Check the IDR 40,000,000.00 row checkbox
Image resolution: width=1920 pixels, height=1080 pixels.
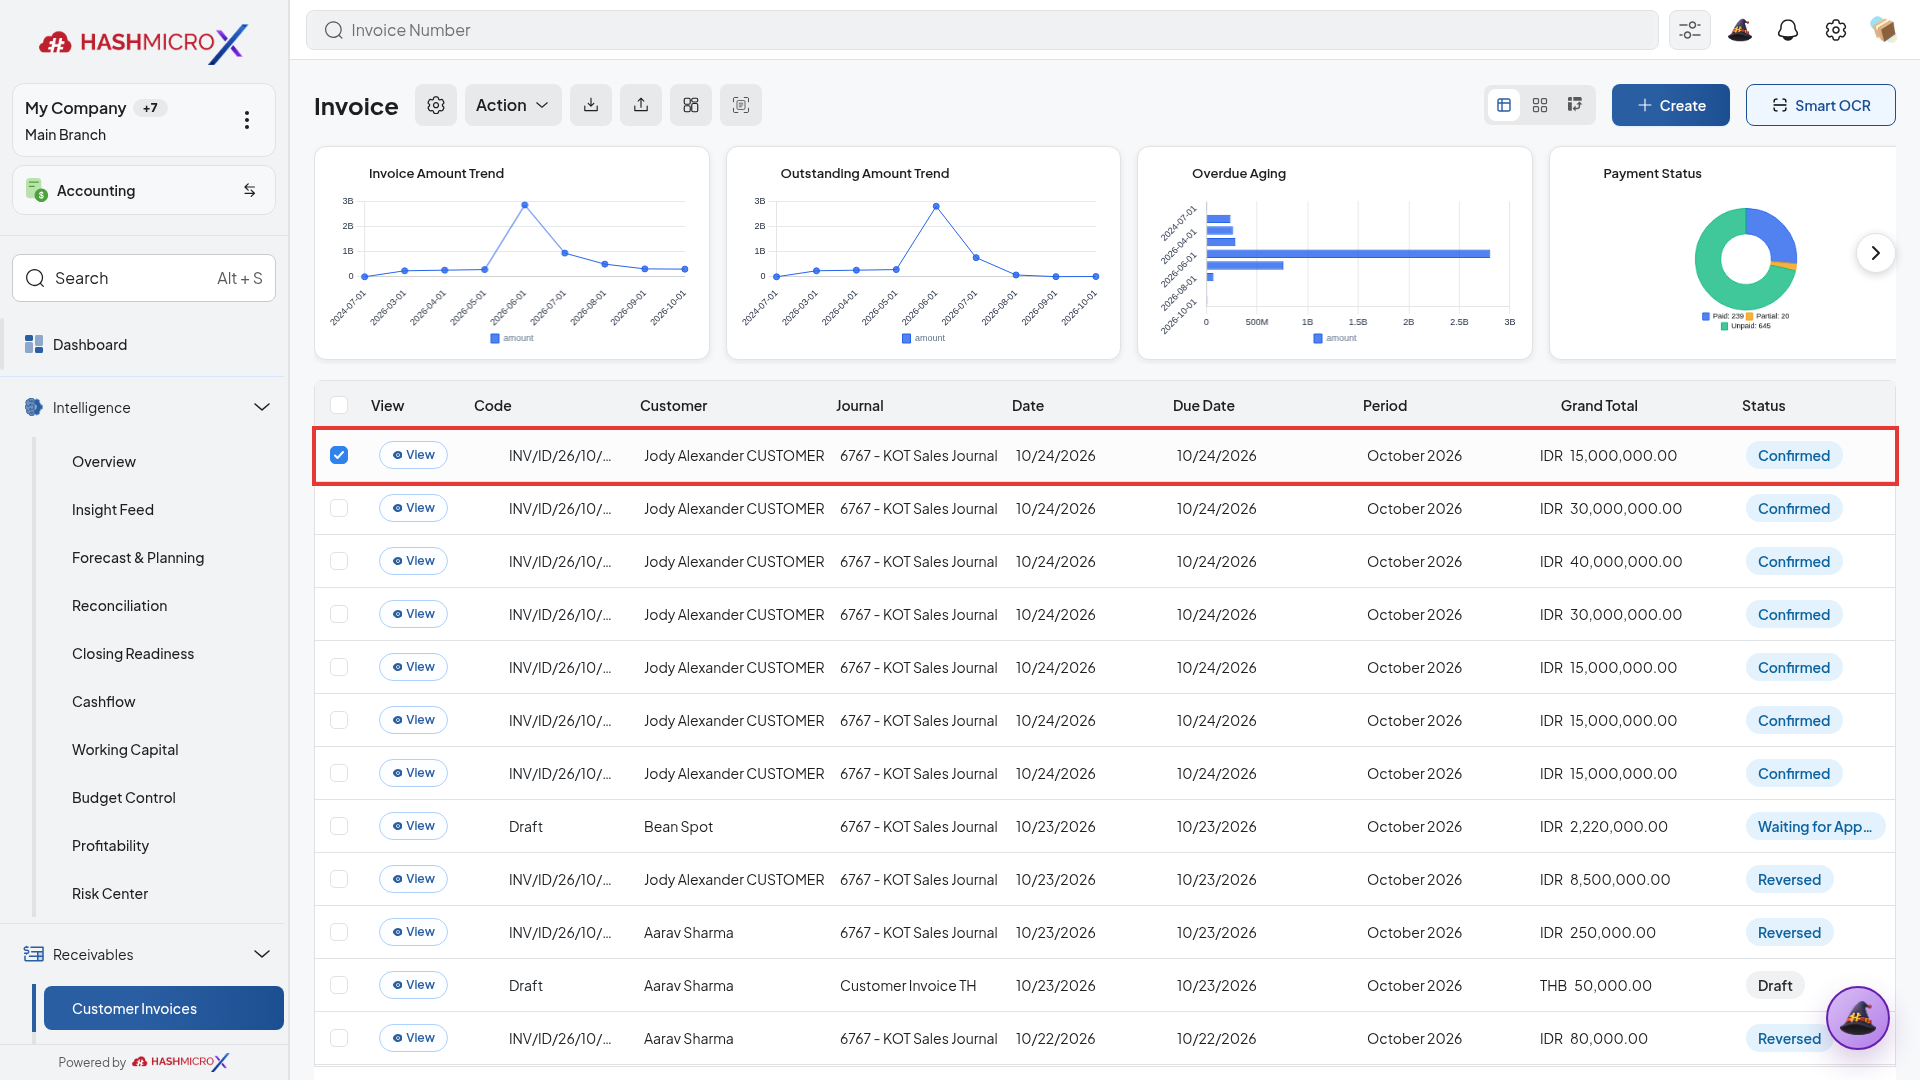(x=339, y=561)
